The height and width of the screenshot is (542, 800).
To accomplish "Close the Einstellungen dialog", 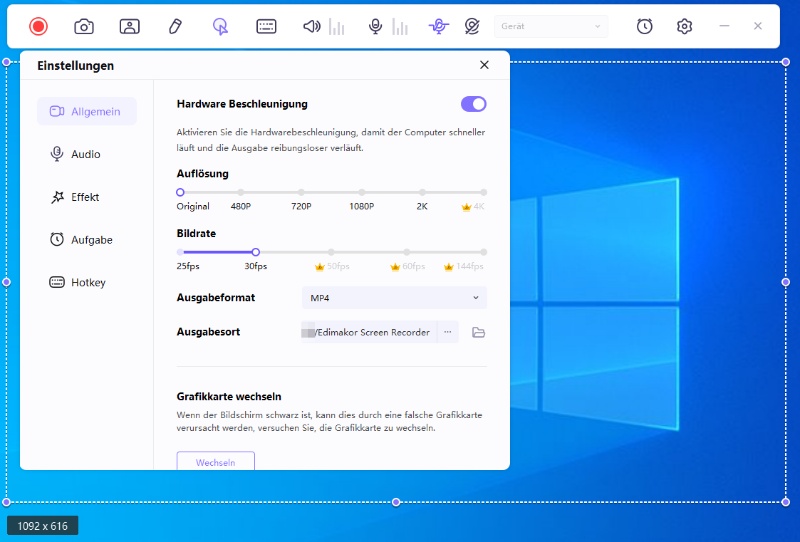I will coord(484,65).
